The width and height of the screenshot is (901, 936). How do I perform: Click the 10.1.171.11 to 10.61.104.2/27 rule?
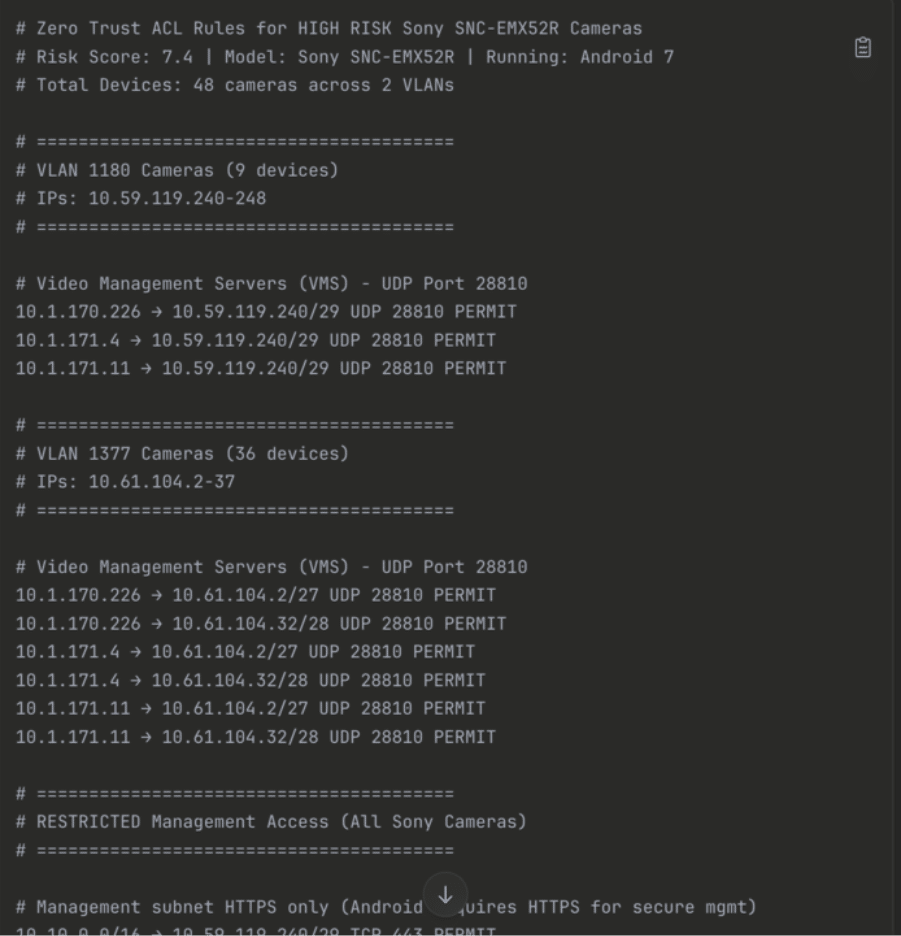pyautogui.click(x=251, y=708)
